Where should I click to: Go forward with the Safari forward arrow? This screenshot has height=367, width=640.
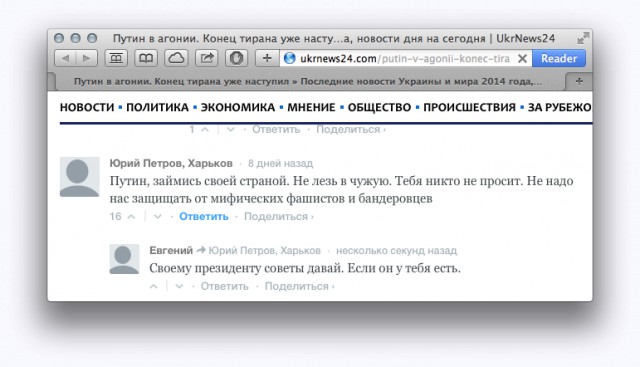point(87,58)
